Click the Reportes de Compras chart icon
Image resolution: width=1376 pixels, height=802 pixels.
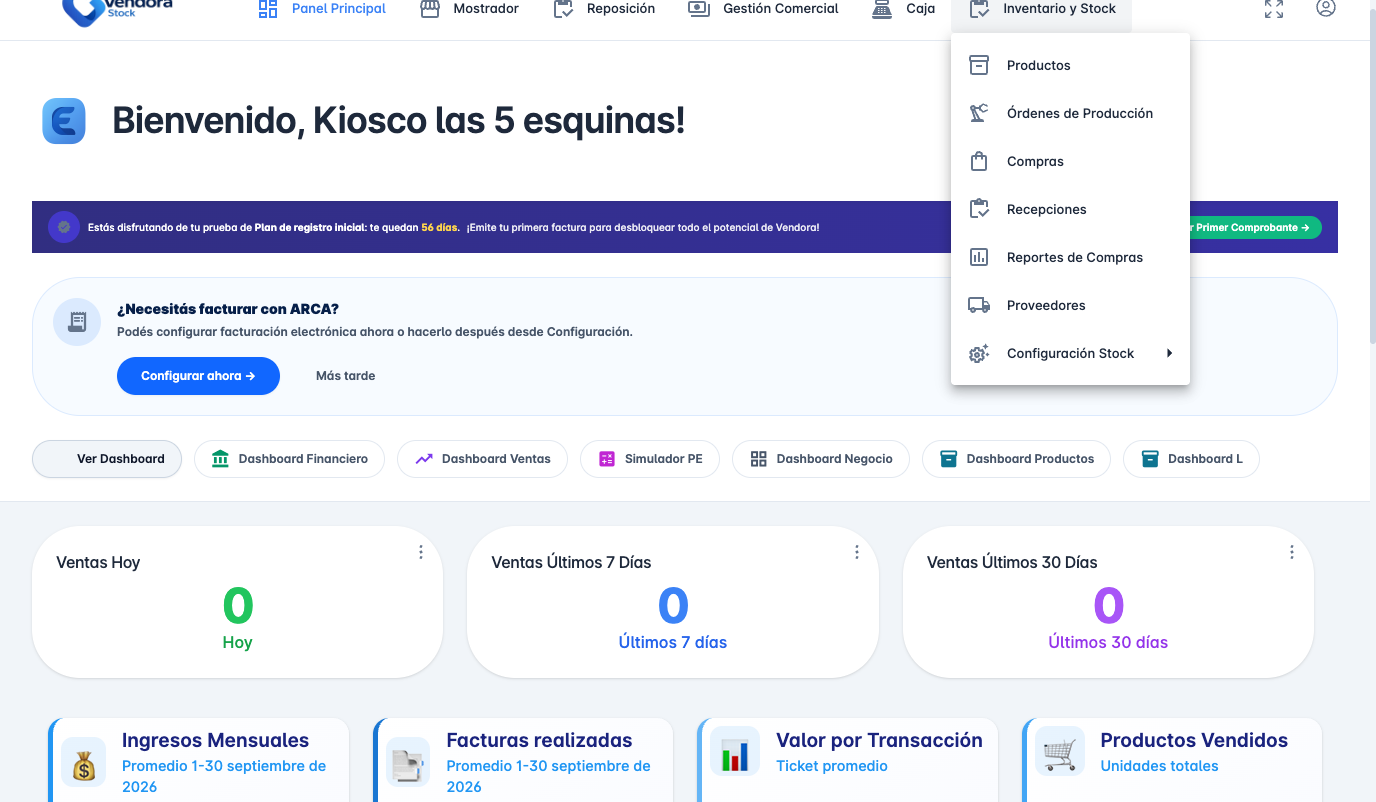point(979,257)
